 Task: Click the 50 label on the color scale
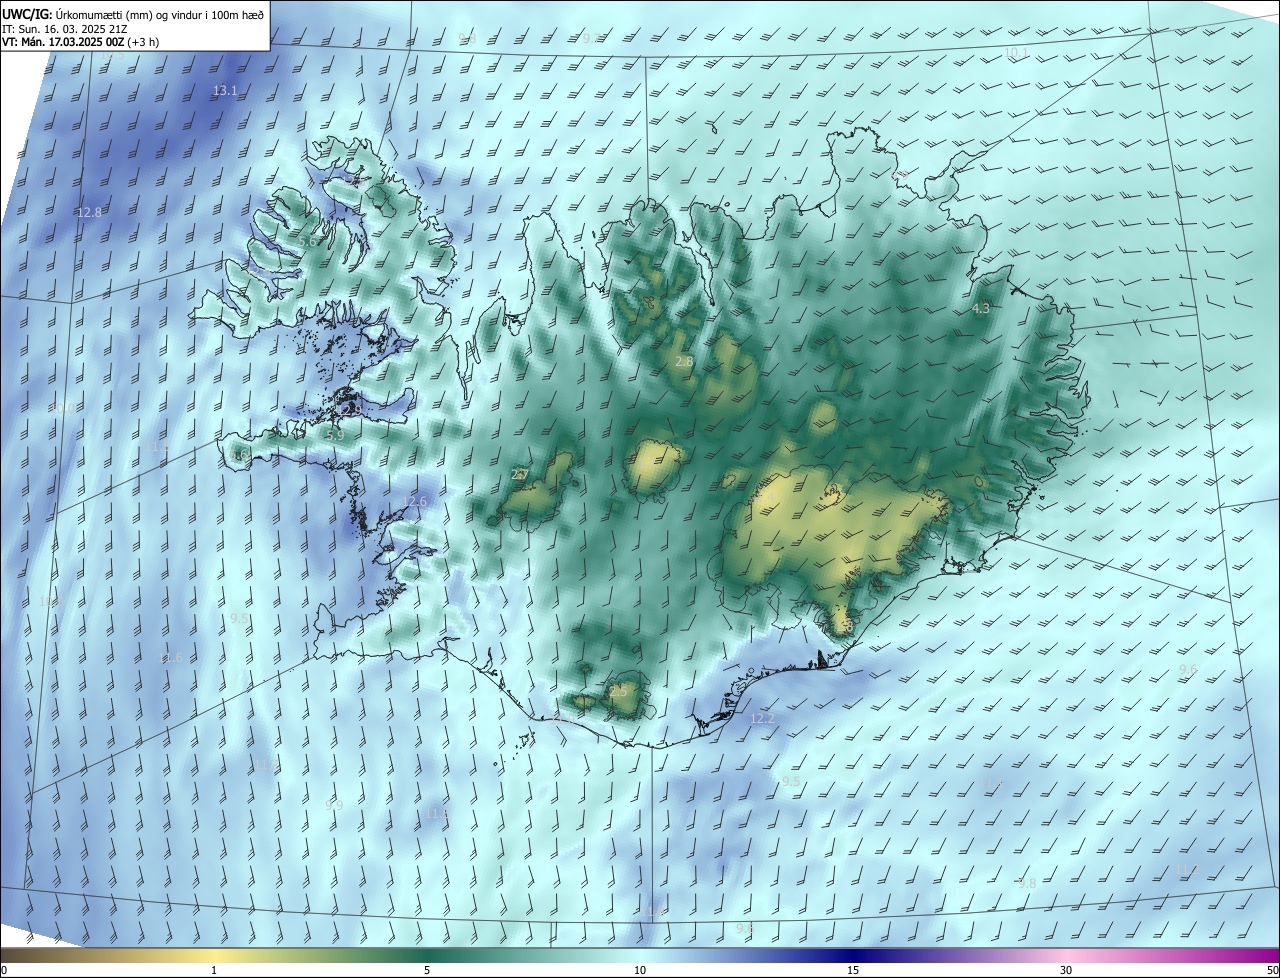[x=1272, y=971]
